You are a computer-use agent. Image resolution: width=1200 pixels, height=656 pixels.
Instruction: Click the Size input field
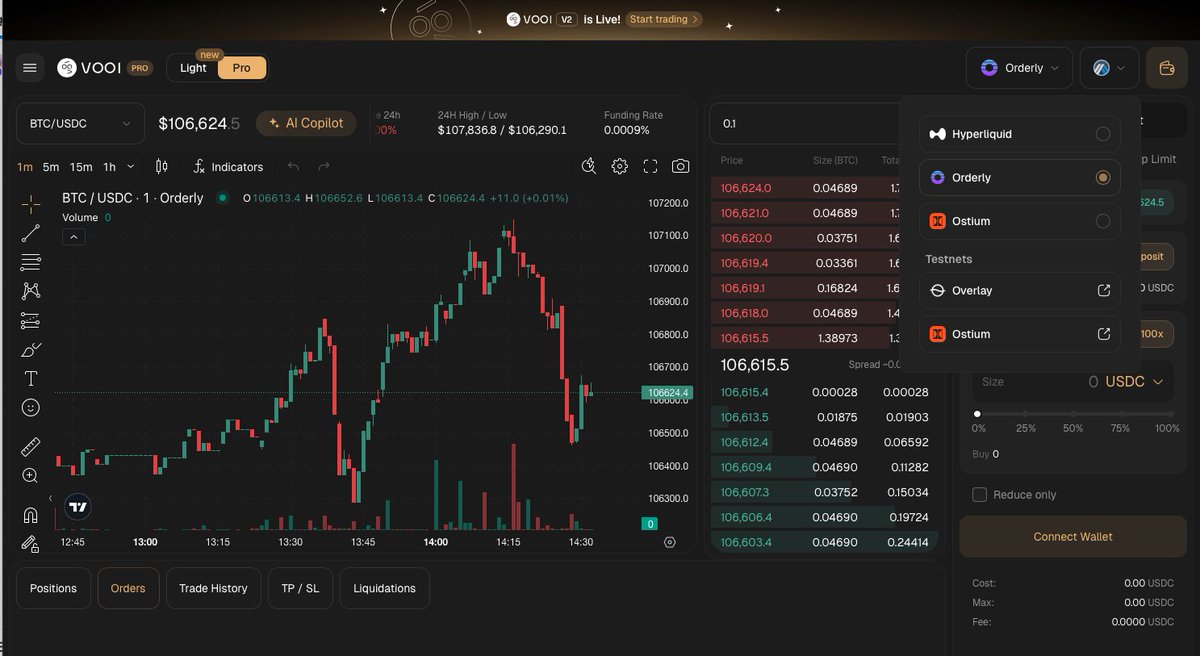[x=1073, y=382]
